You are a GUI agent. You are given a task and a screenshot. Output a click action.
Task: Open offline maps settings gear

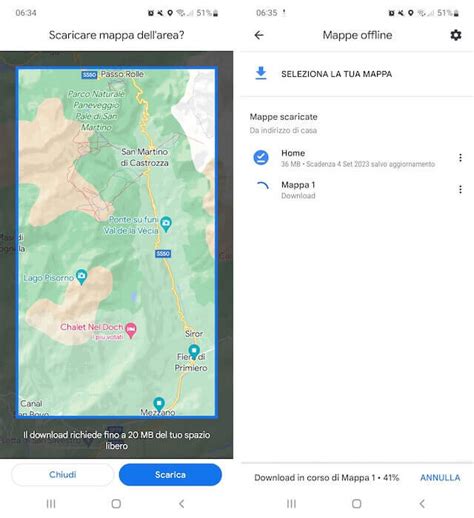456,35
